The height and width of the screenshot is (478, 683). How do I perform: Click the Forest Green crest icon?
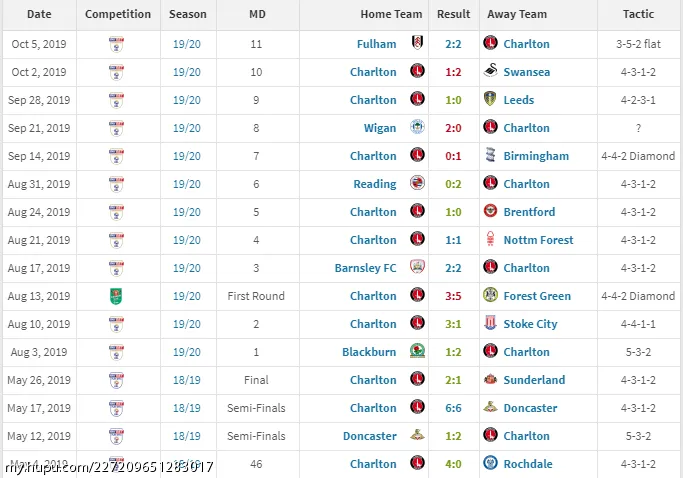[x=490, y=295]
